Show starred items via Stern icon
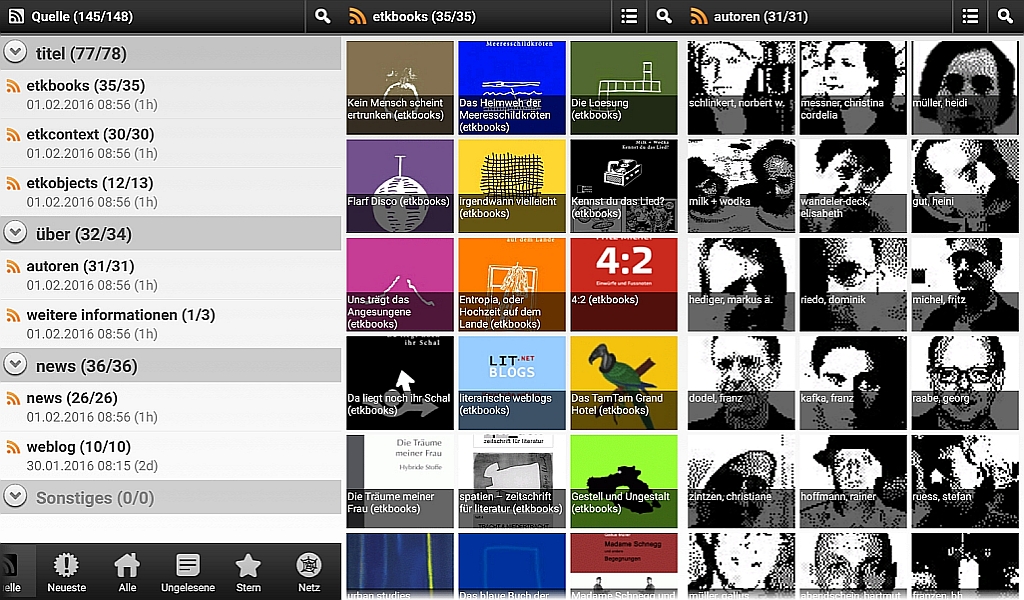1024x600 pixels. [x=248, y=570]
